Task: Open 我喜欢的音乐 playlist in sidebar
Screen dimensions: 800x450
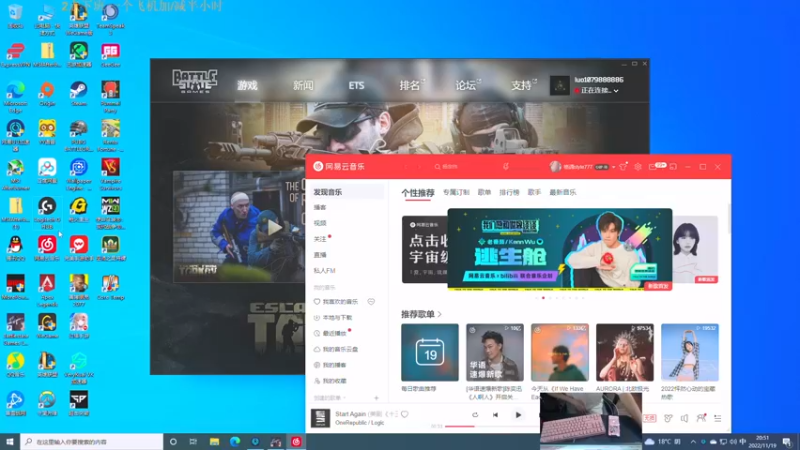Action: click(337, 302)
